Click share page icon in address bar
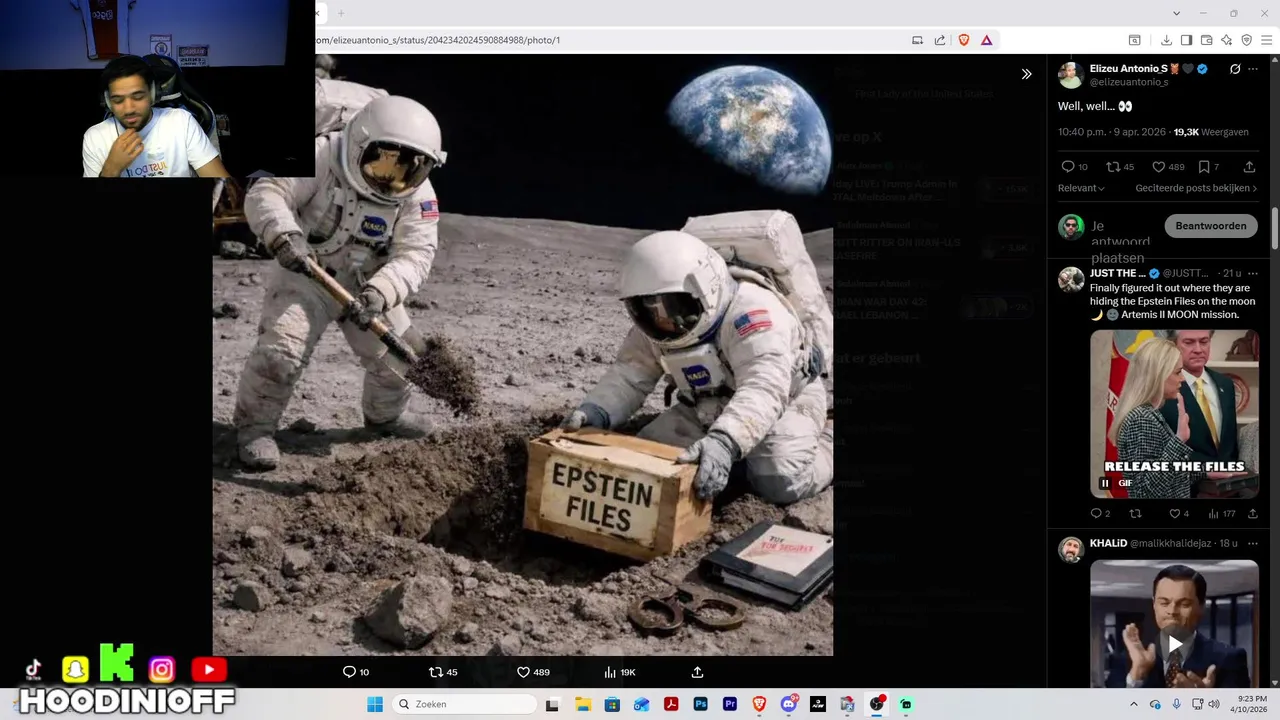 940,40
